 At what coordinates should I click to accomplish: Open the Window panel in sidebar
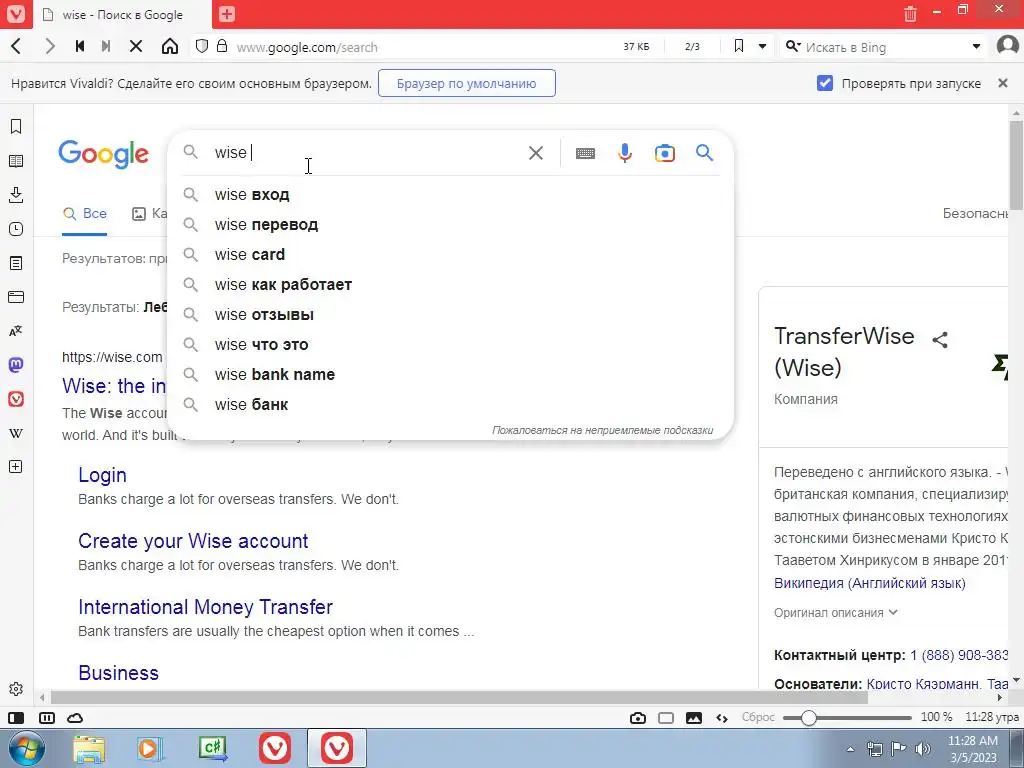click(x=16, y=296)
